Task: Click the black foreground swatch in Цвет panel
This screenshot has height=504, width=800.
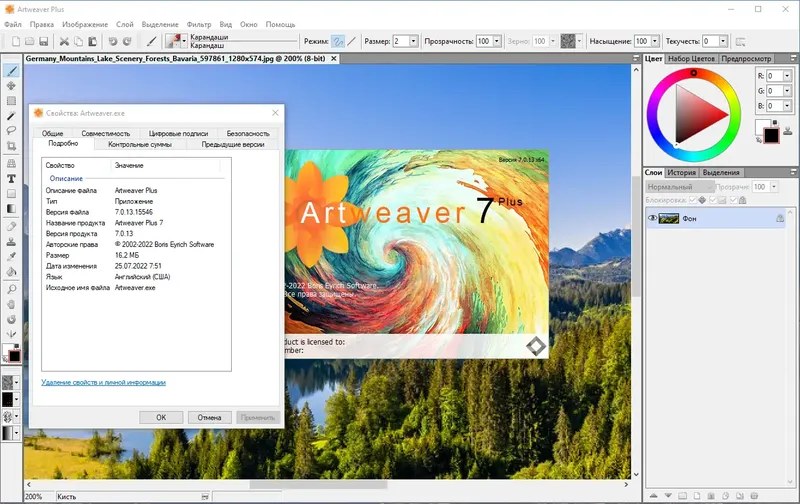Action: coord(771,135)
